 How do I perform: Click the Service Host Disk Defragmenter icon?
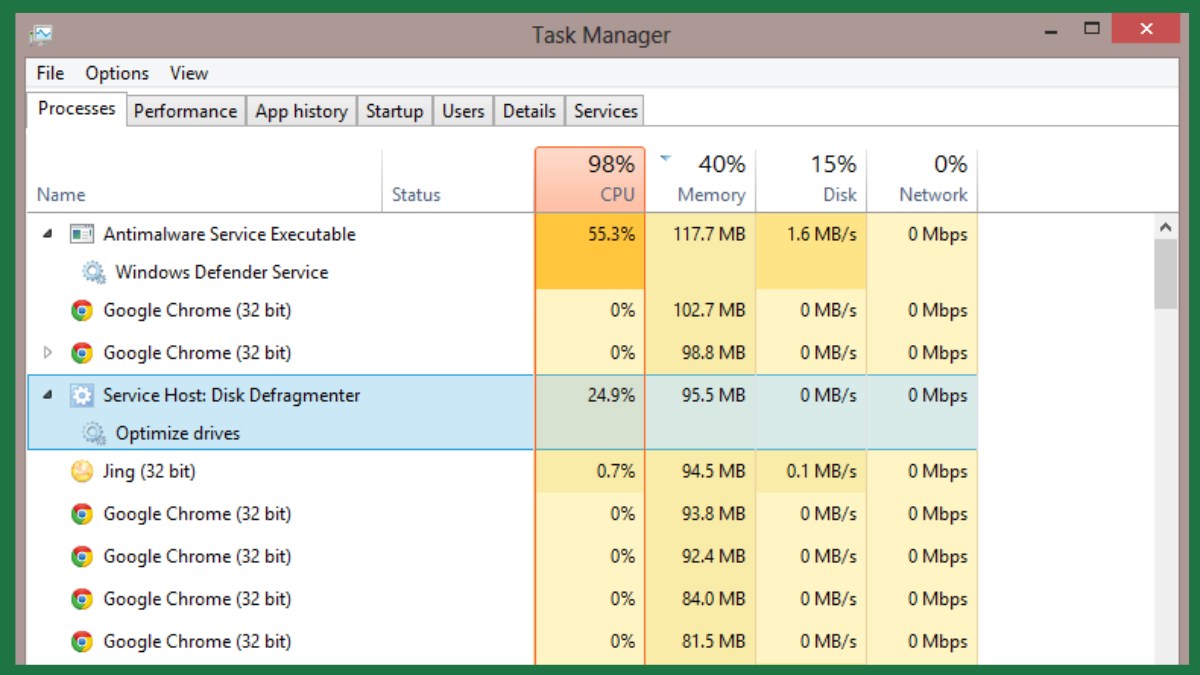tap(82, 395)
